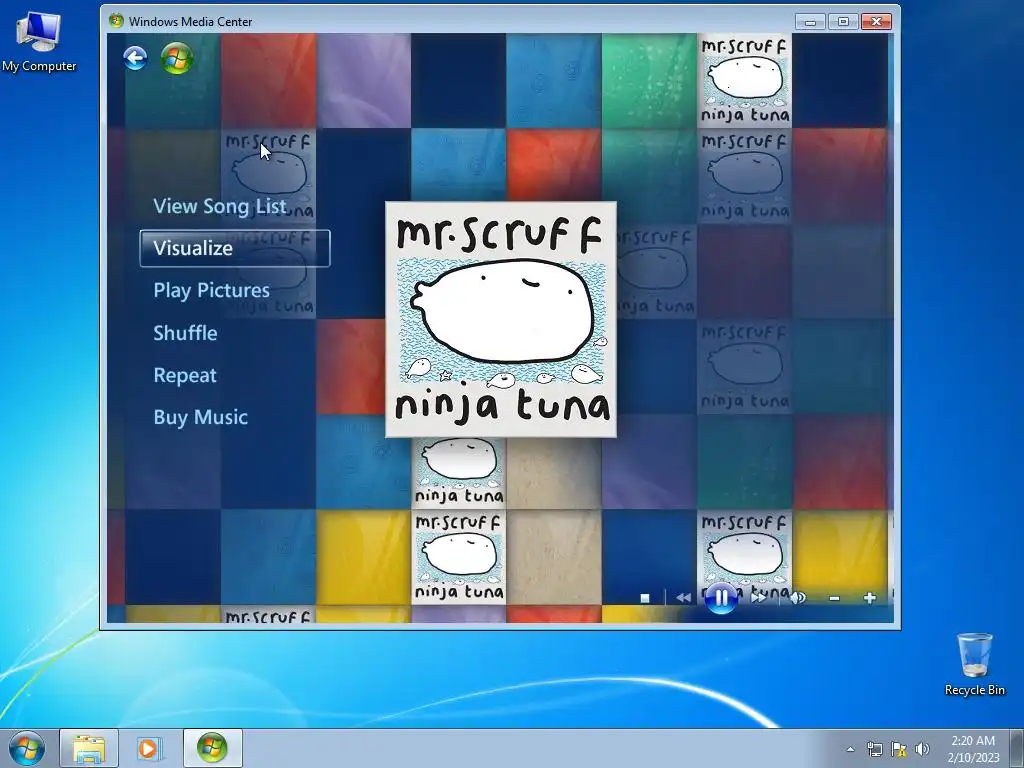Go back with the blue arrow button

(135, 58)
